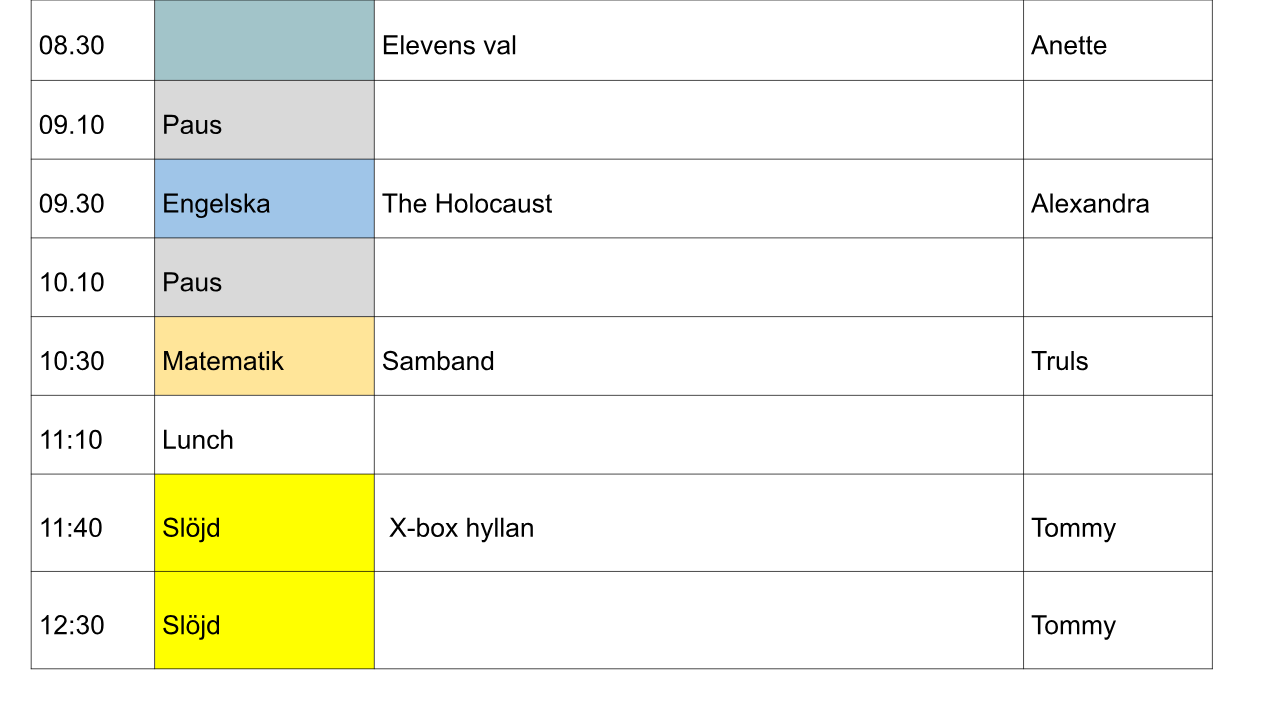Click Tommy in the 11:40 row

pos(1117,527)
